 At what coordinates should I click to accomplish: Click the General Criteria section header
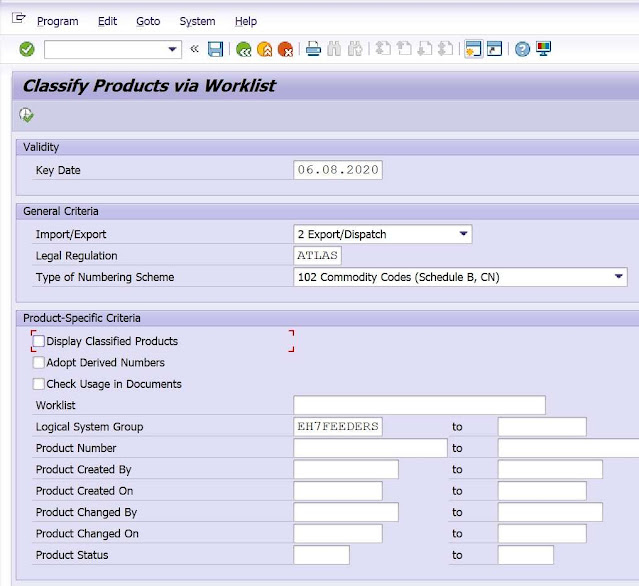tap(328, 211)
